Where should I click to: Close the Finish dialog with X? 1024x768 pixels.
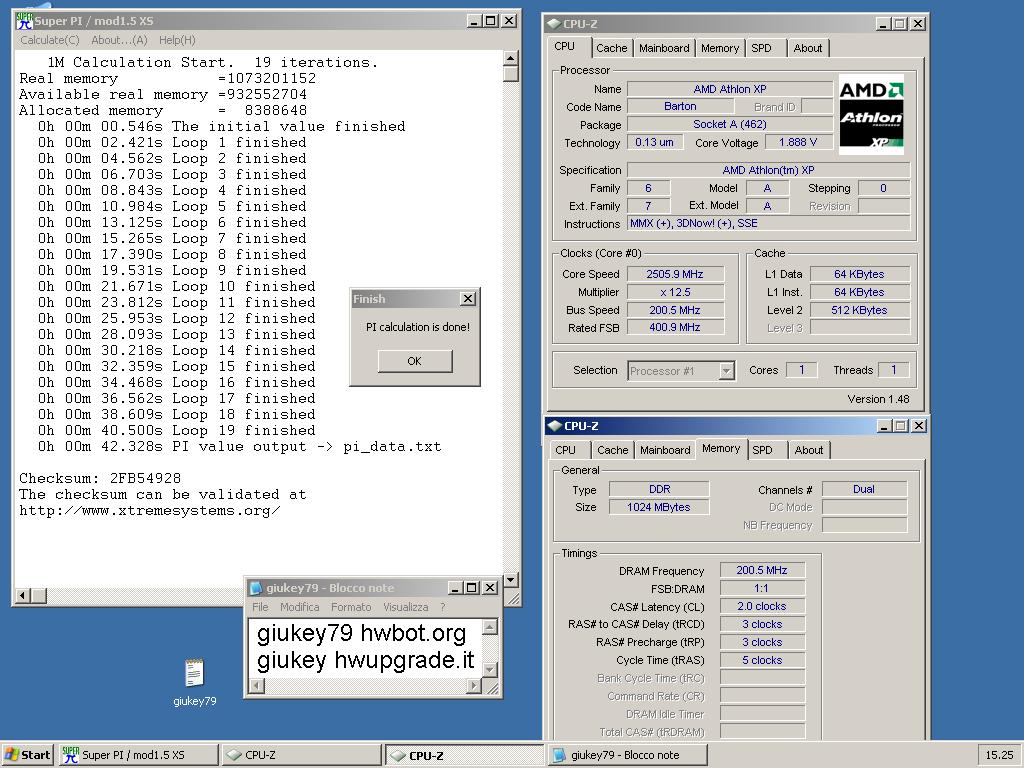(x=468, y=299)
